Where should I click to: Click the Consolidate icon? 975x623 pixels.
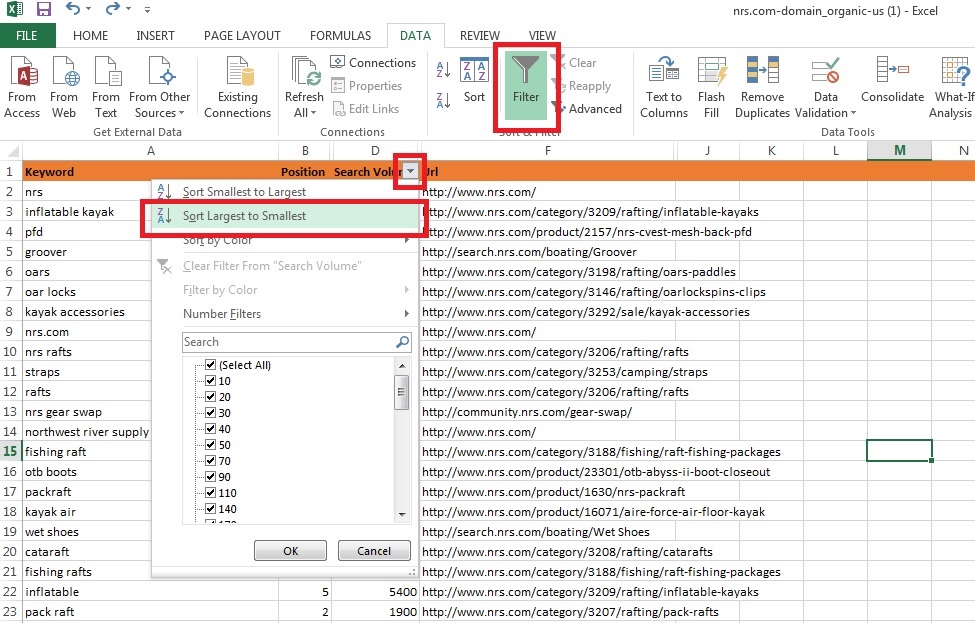891,72
